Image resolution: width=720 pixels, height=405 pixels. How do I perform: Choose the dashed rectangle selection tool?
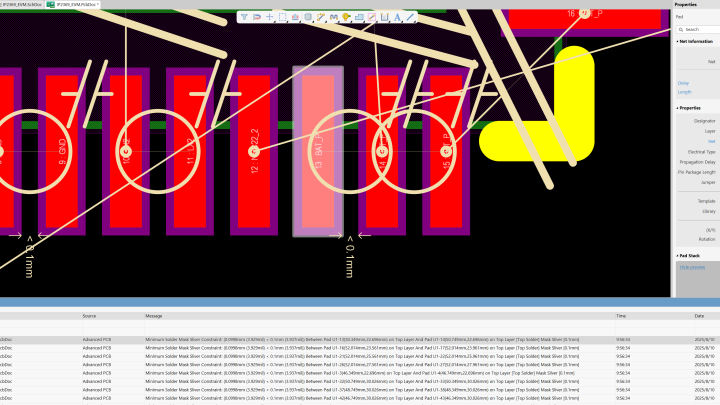pyautogui.click(x=283, y=17)
